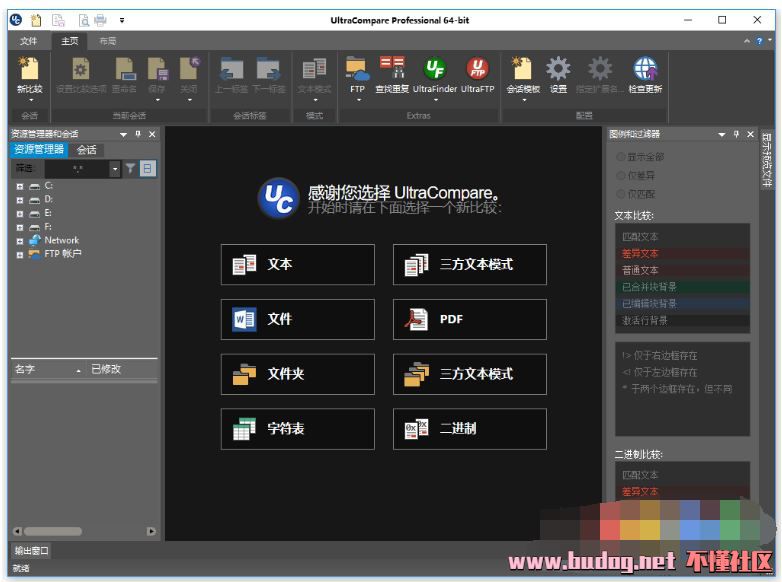The height and width of the screenshot is (582, 782).
Task: Expand the F: drive tree node
Action: point(19,227)
